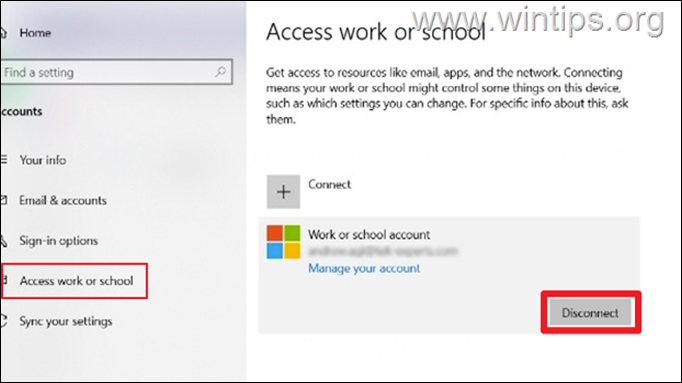
Task: Open Sign-in options
Action: point(58,241)
